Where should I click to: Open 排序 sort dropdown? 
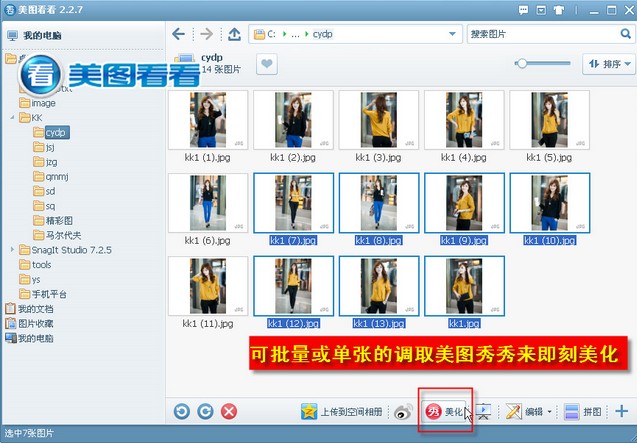(609, 64)
